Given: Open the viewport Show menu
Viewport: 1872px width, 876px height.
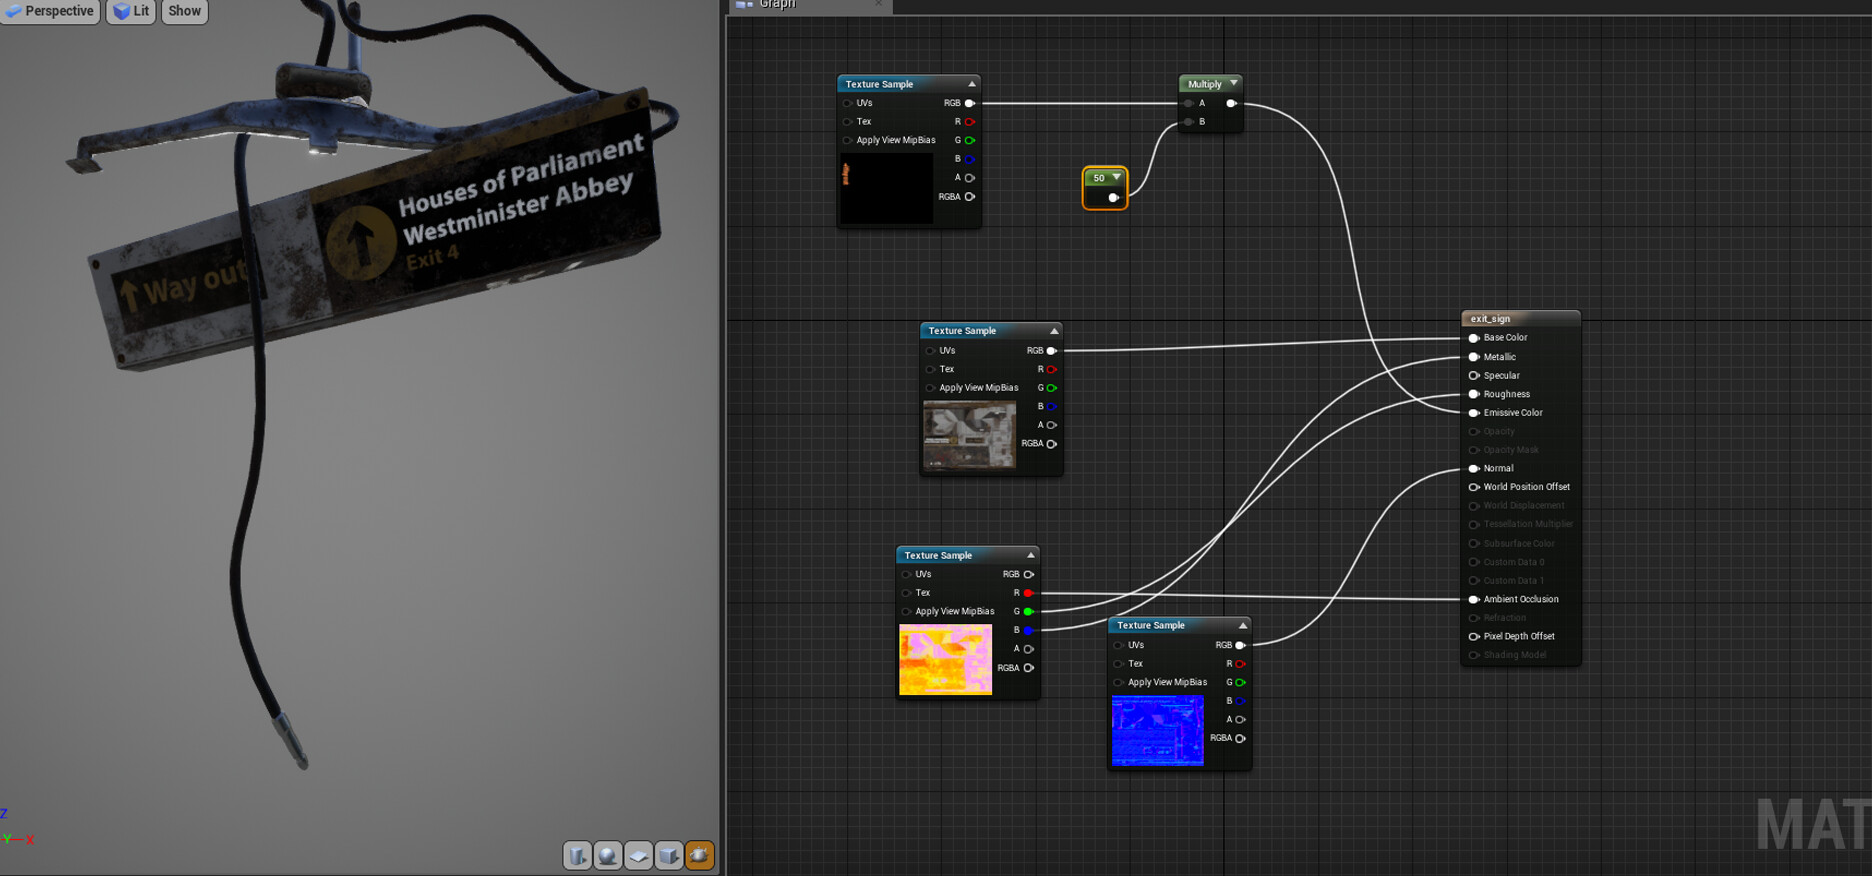Looking at the screenshot, I should pyautogui.click(x=184, y=11).
